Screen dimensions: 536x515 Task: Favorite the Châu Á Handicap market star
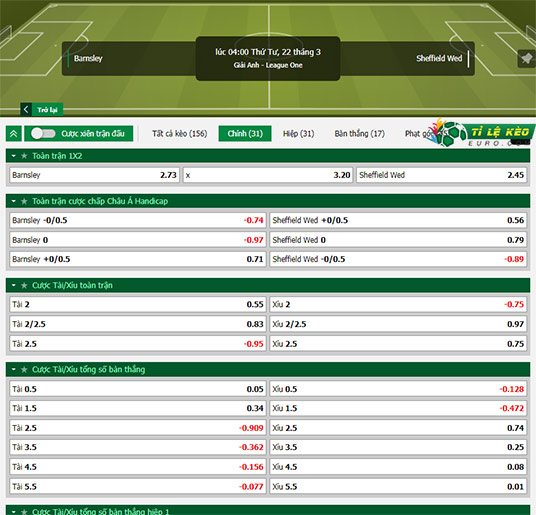(x=24, y=201)
